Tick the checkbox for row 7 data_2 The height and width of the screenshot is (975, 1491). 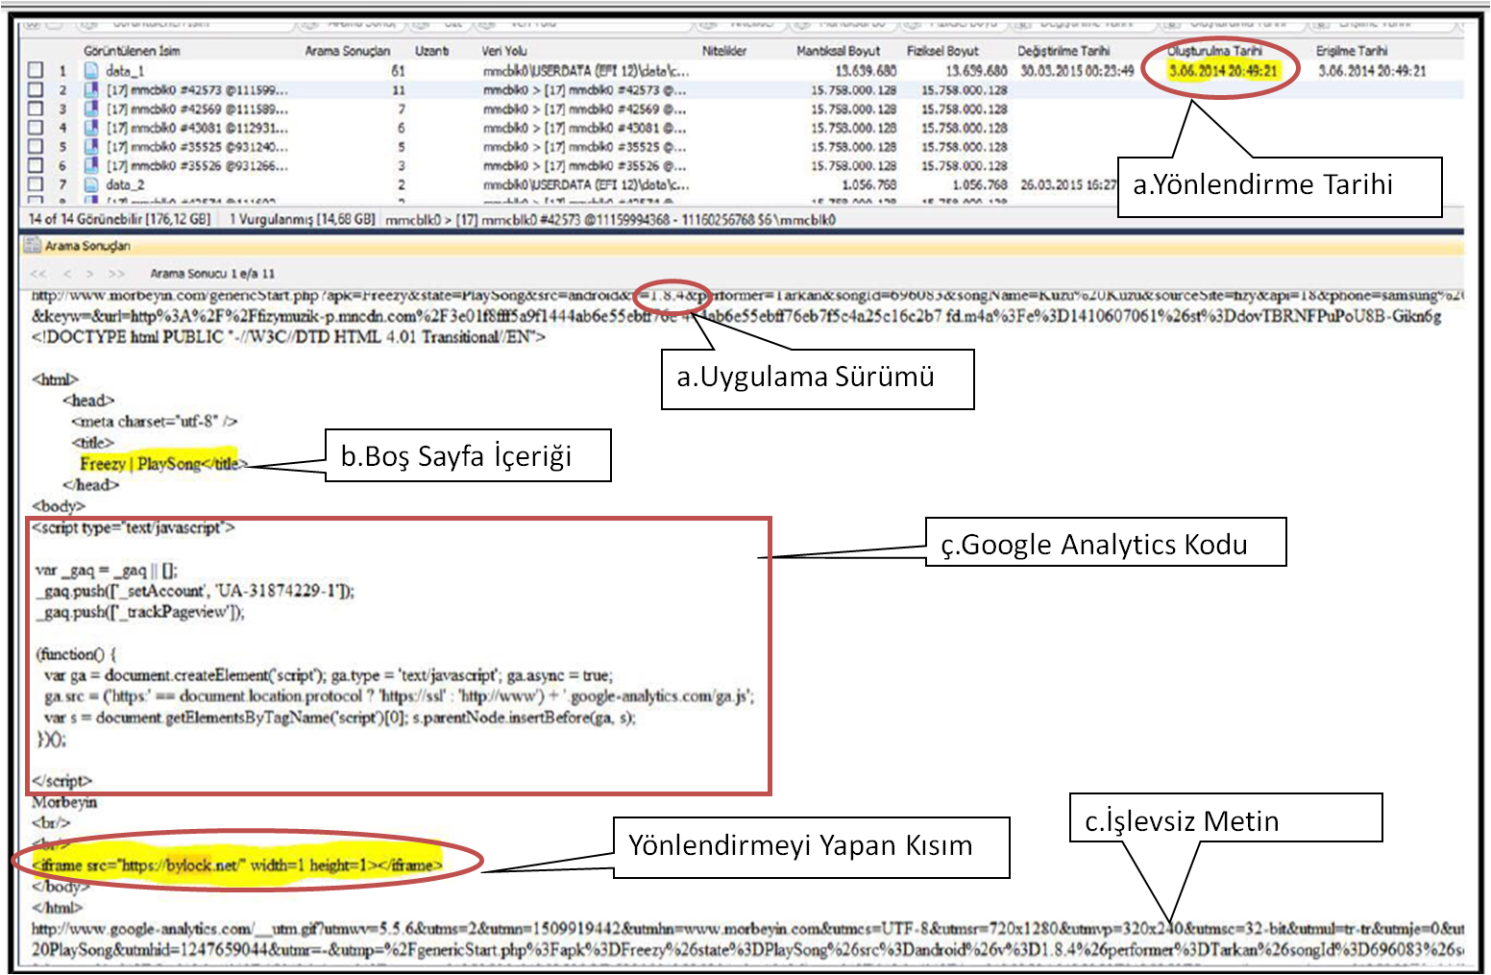36,185
